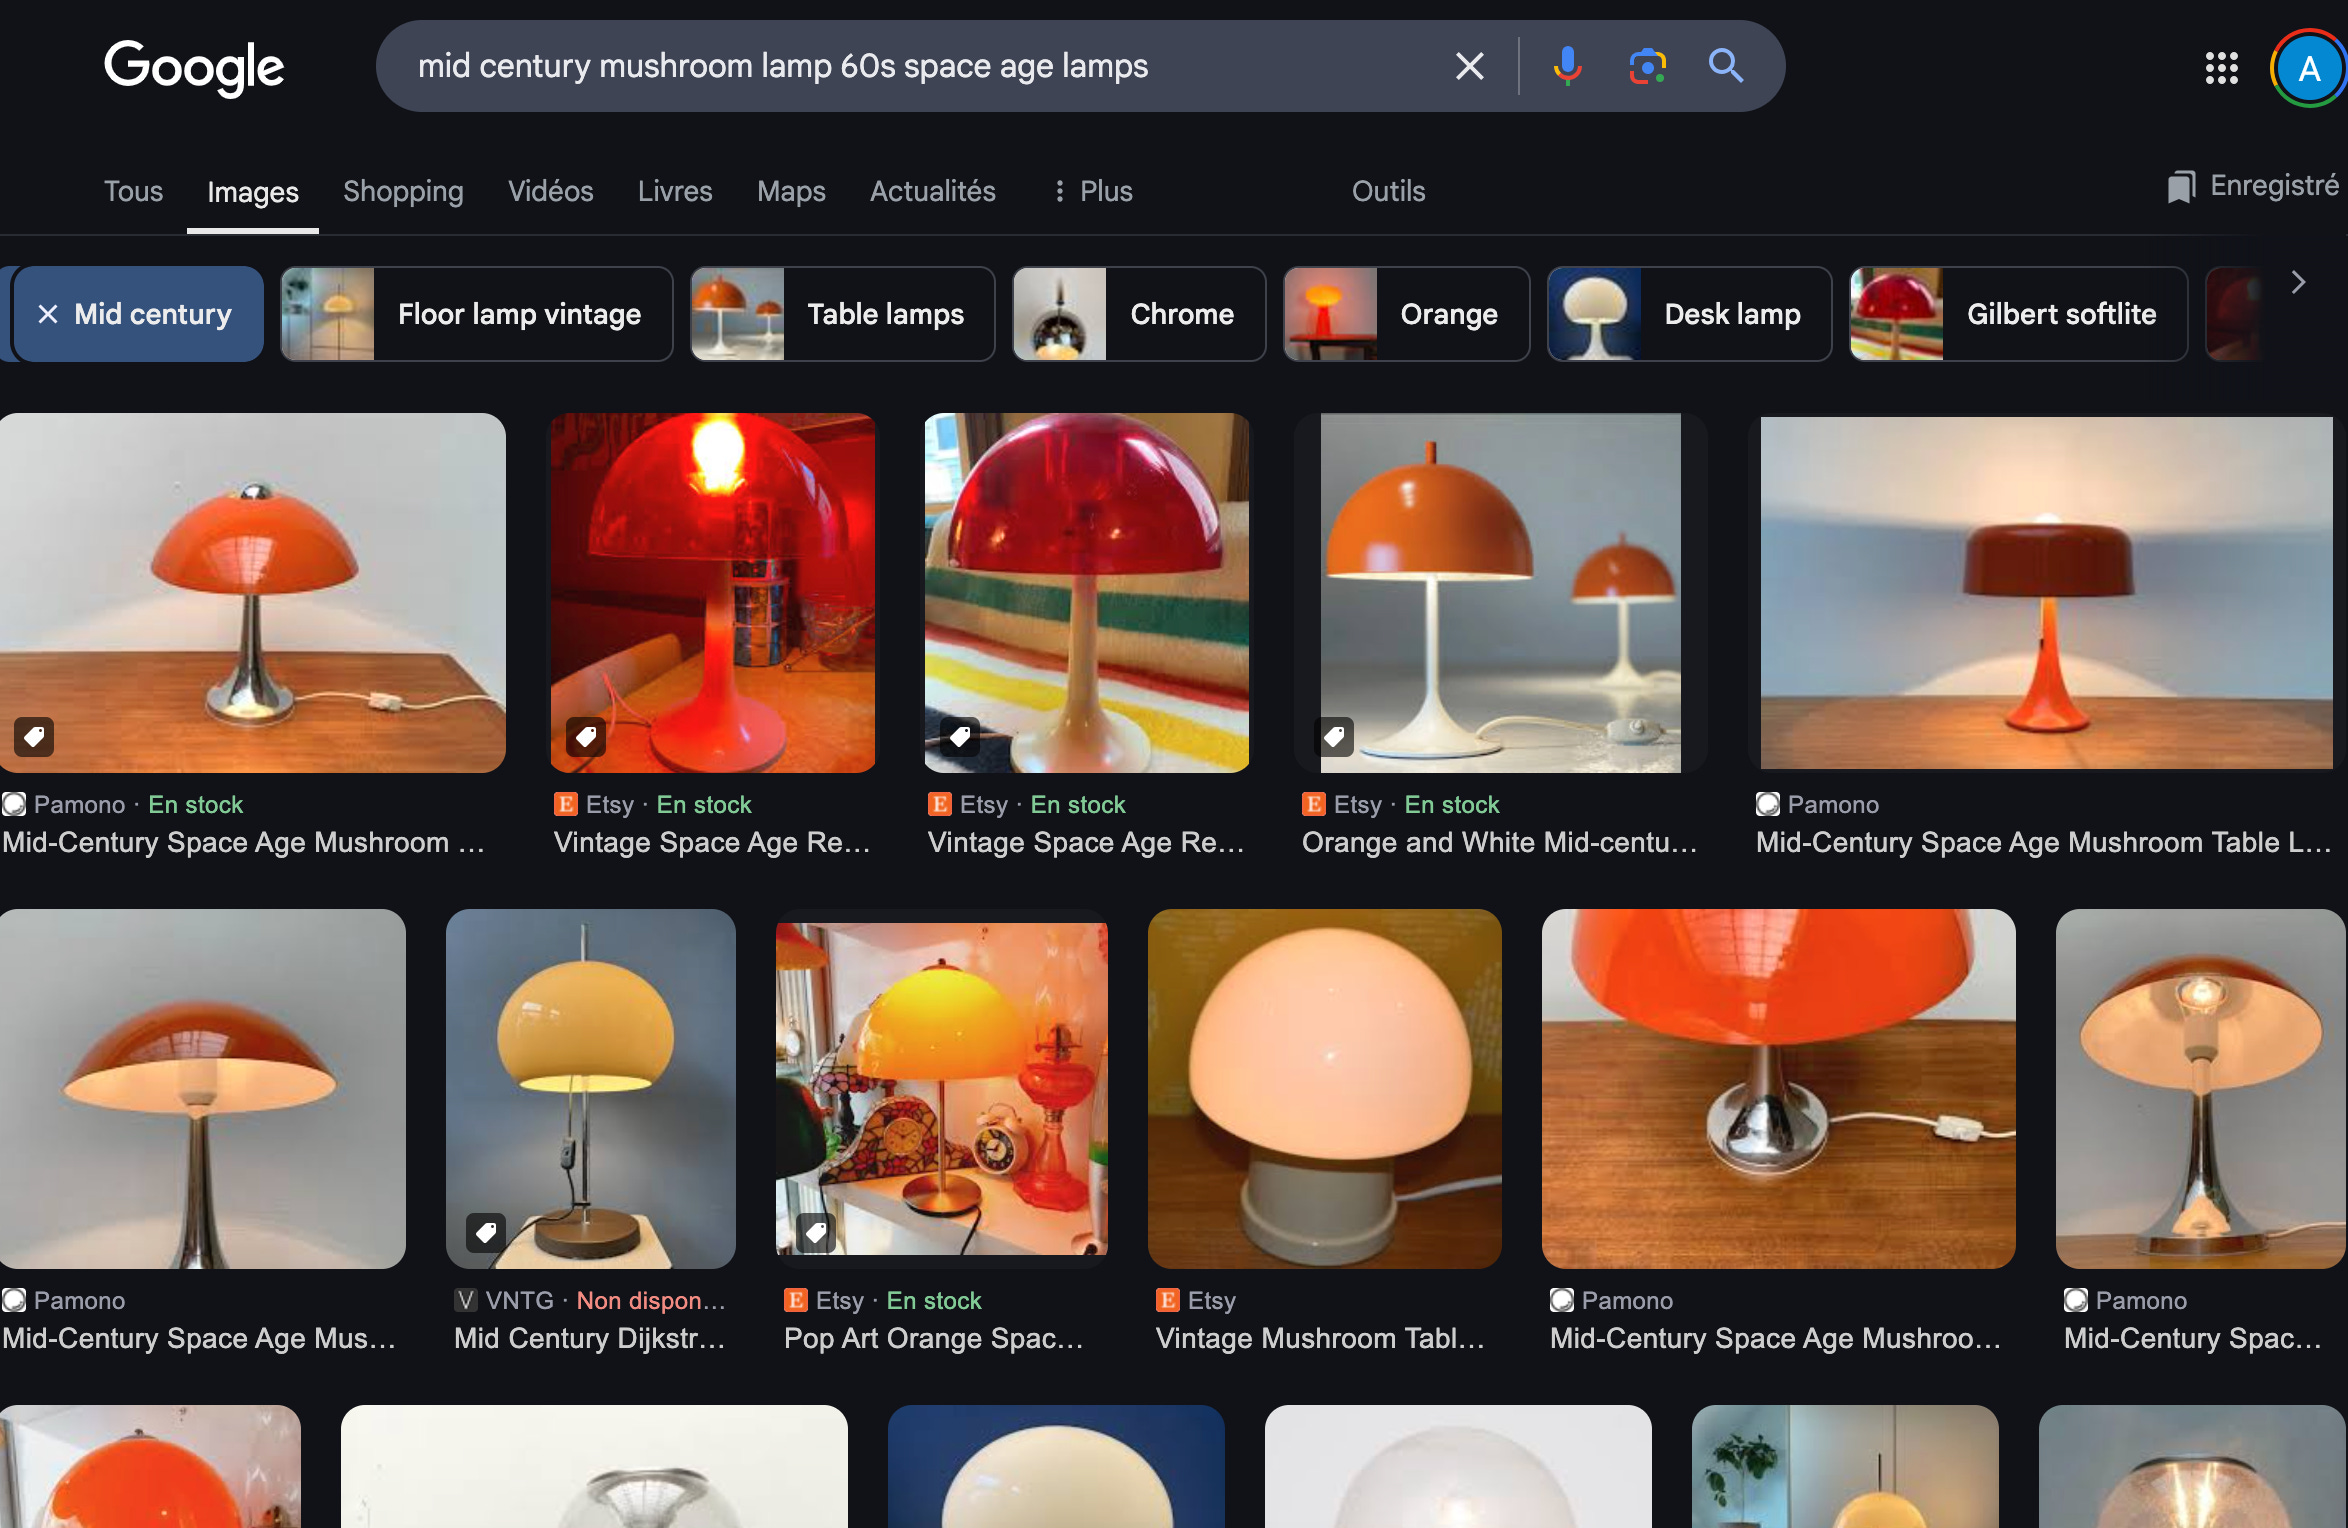Image resolution: width=2348 pixels, height=1528 pixels.
Task: Switch to the Vidéos tab
Action: 550,191
